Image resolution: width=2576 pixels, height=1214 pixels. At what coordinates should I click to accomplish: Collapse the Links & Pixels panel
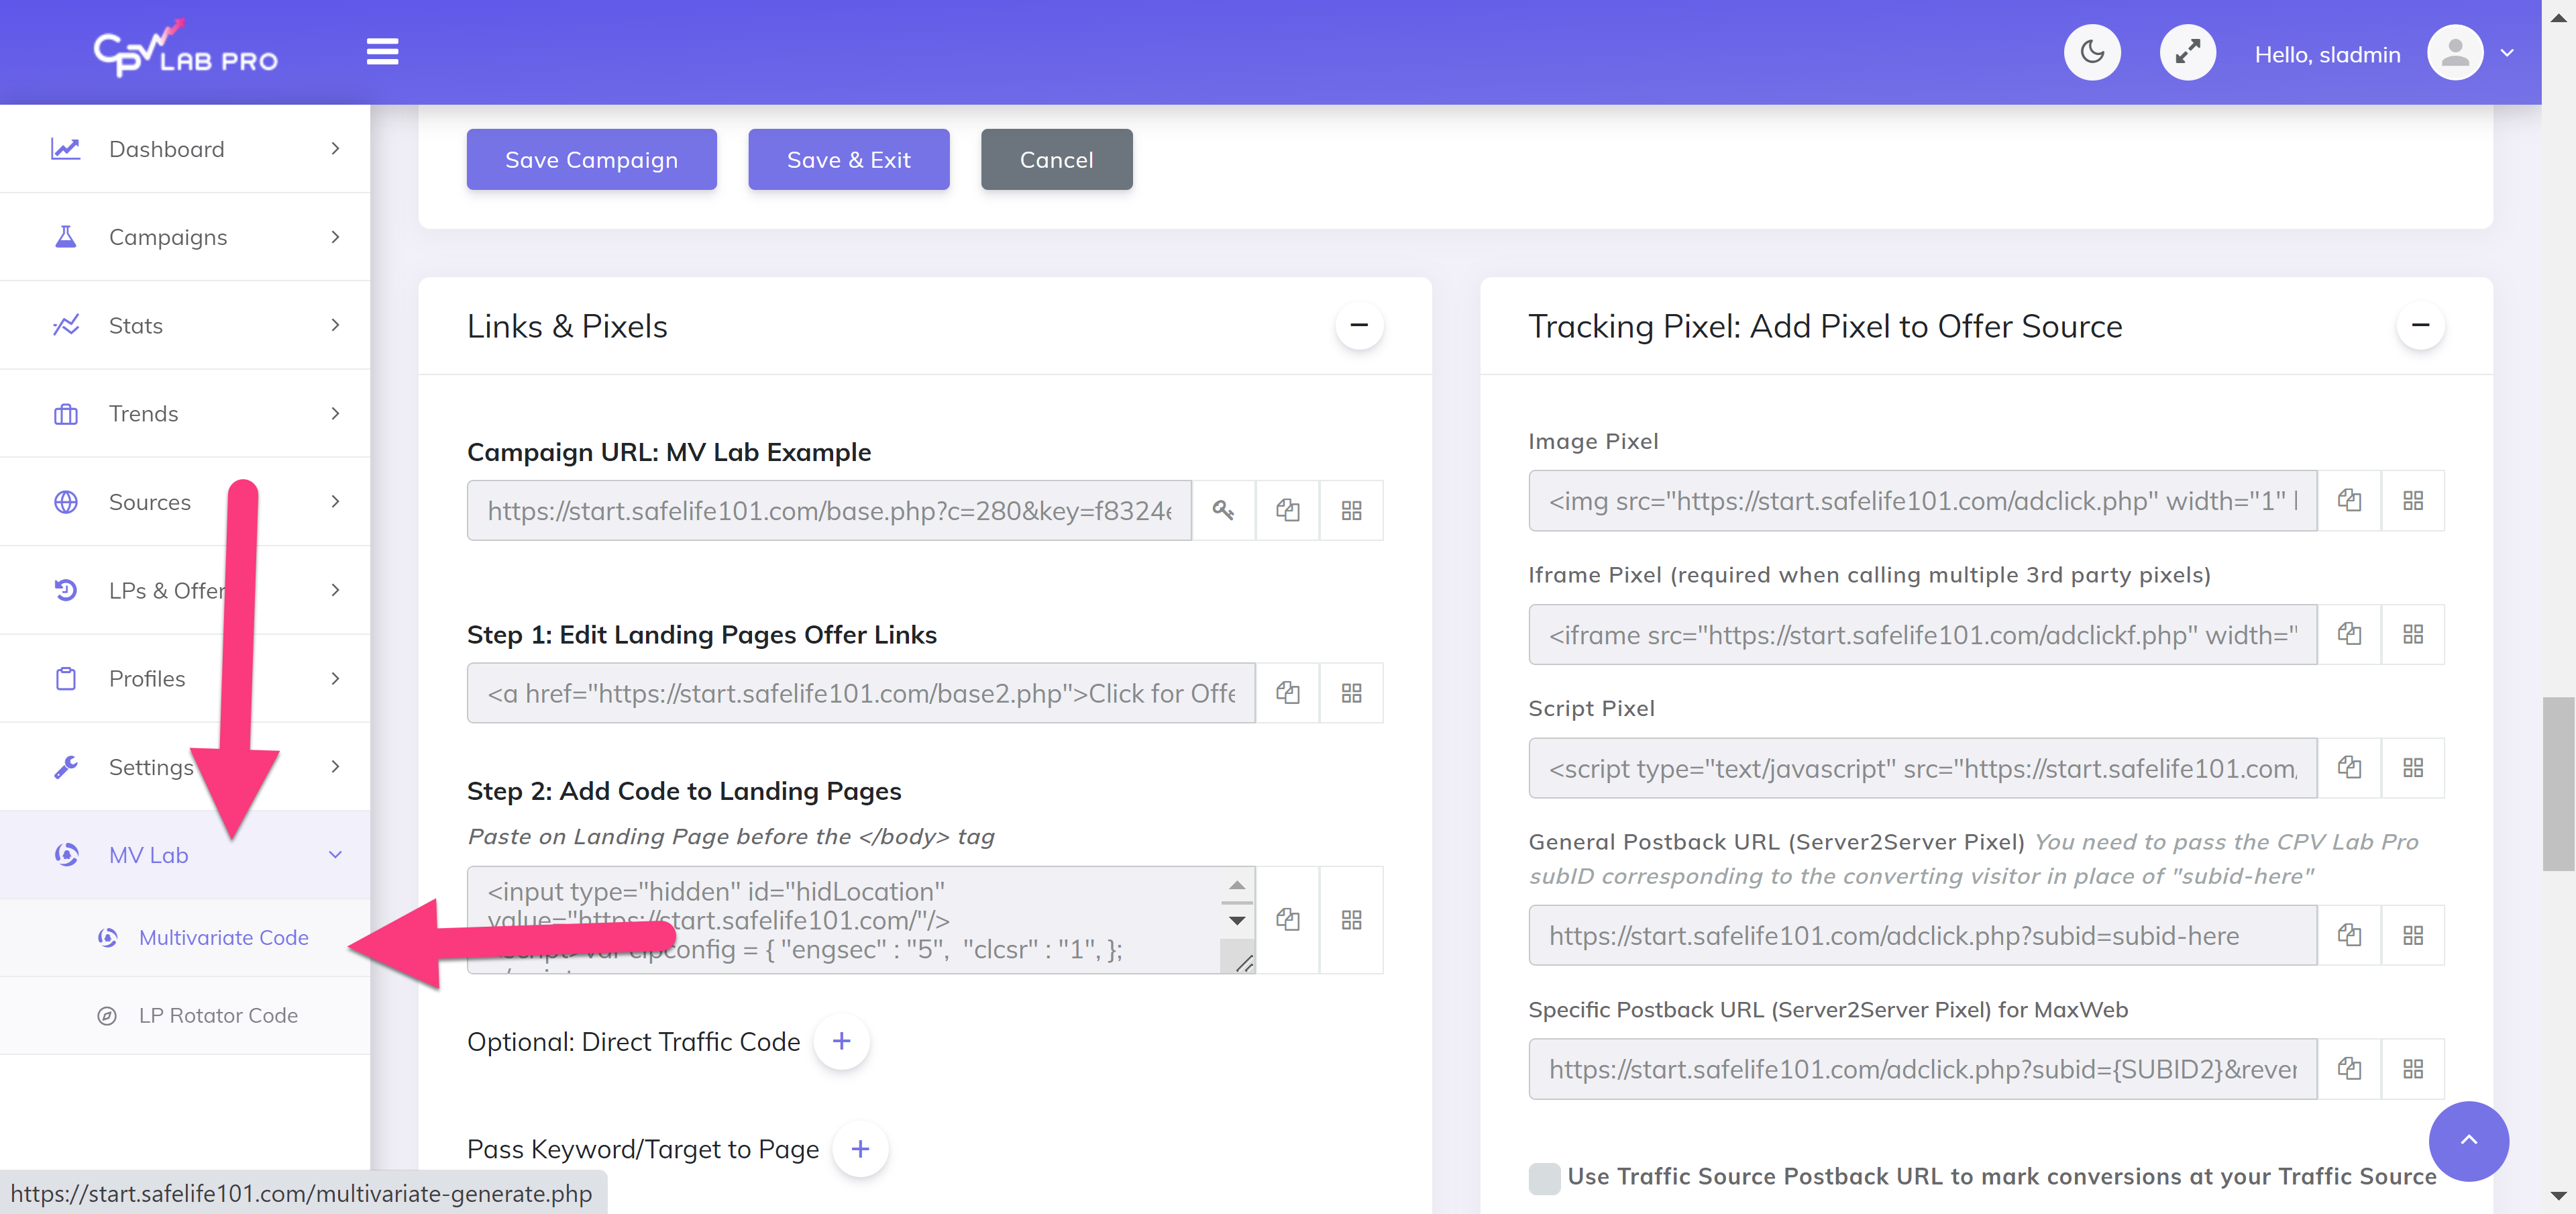(x=1359, y=325)
